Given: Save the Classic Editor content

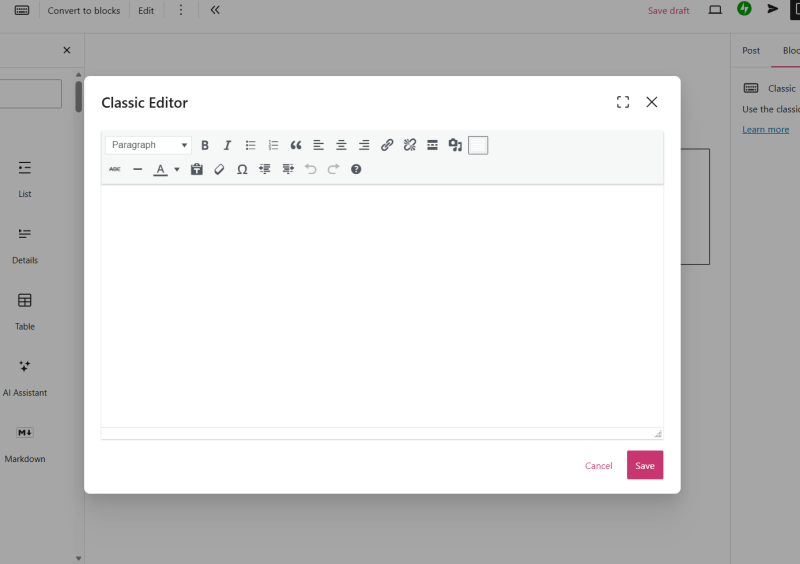Looking at the screenshot, I should [x=645, y=465].
